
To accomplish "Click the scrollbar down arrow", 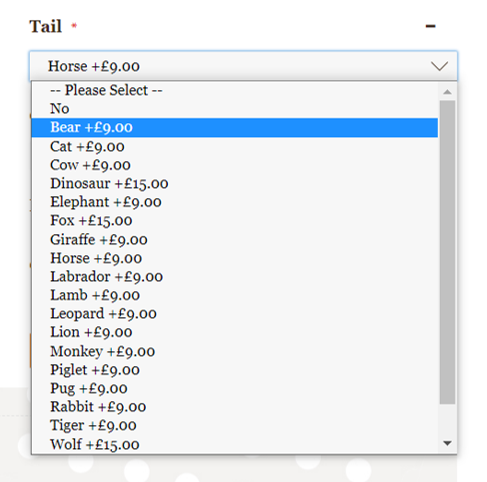I will pos(447,443).
